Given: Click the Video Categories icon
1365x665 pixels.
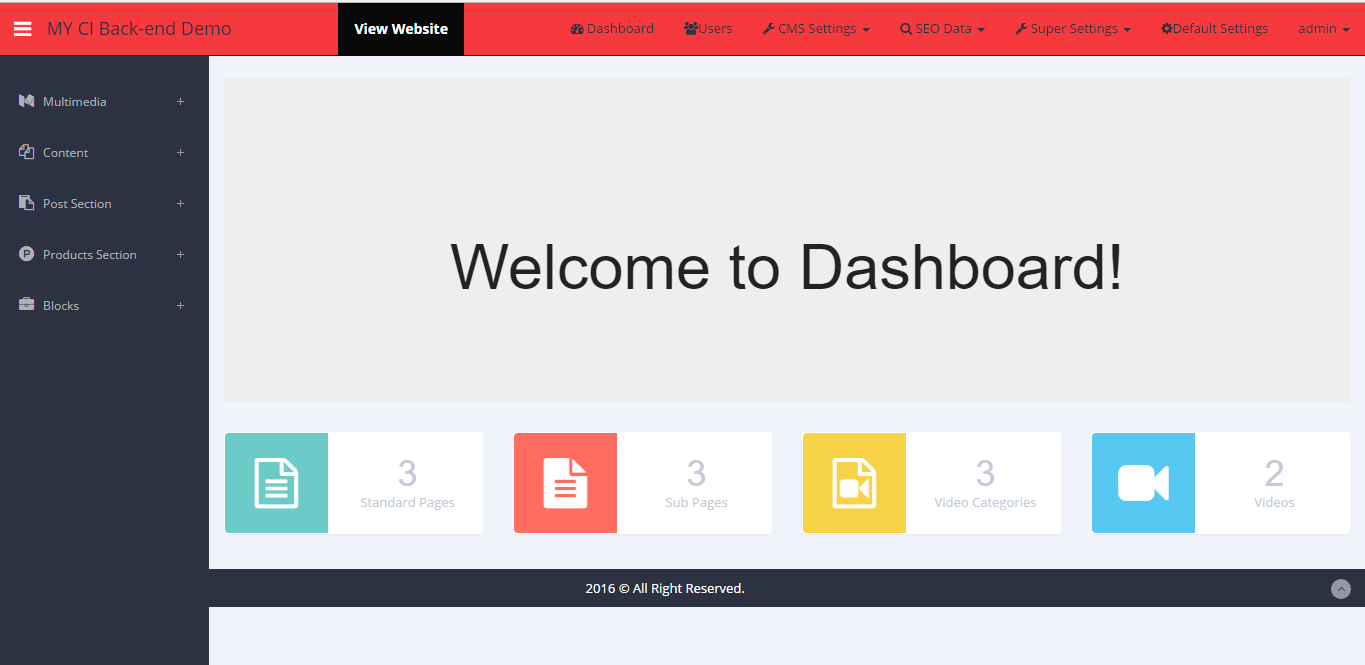Looking at the screenshot, I should tap(854, 483).
